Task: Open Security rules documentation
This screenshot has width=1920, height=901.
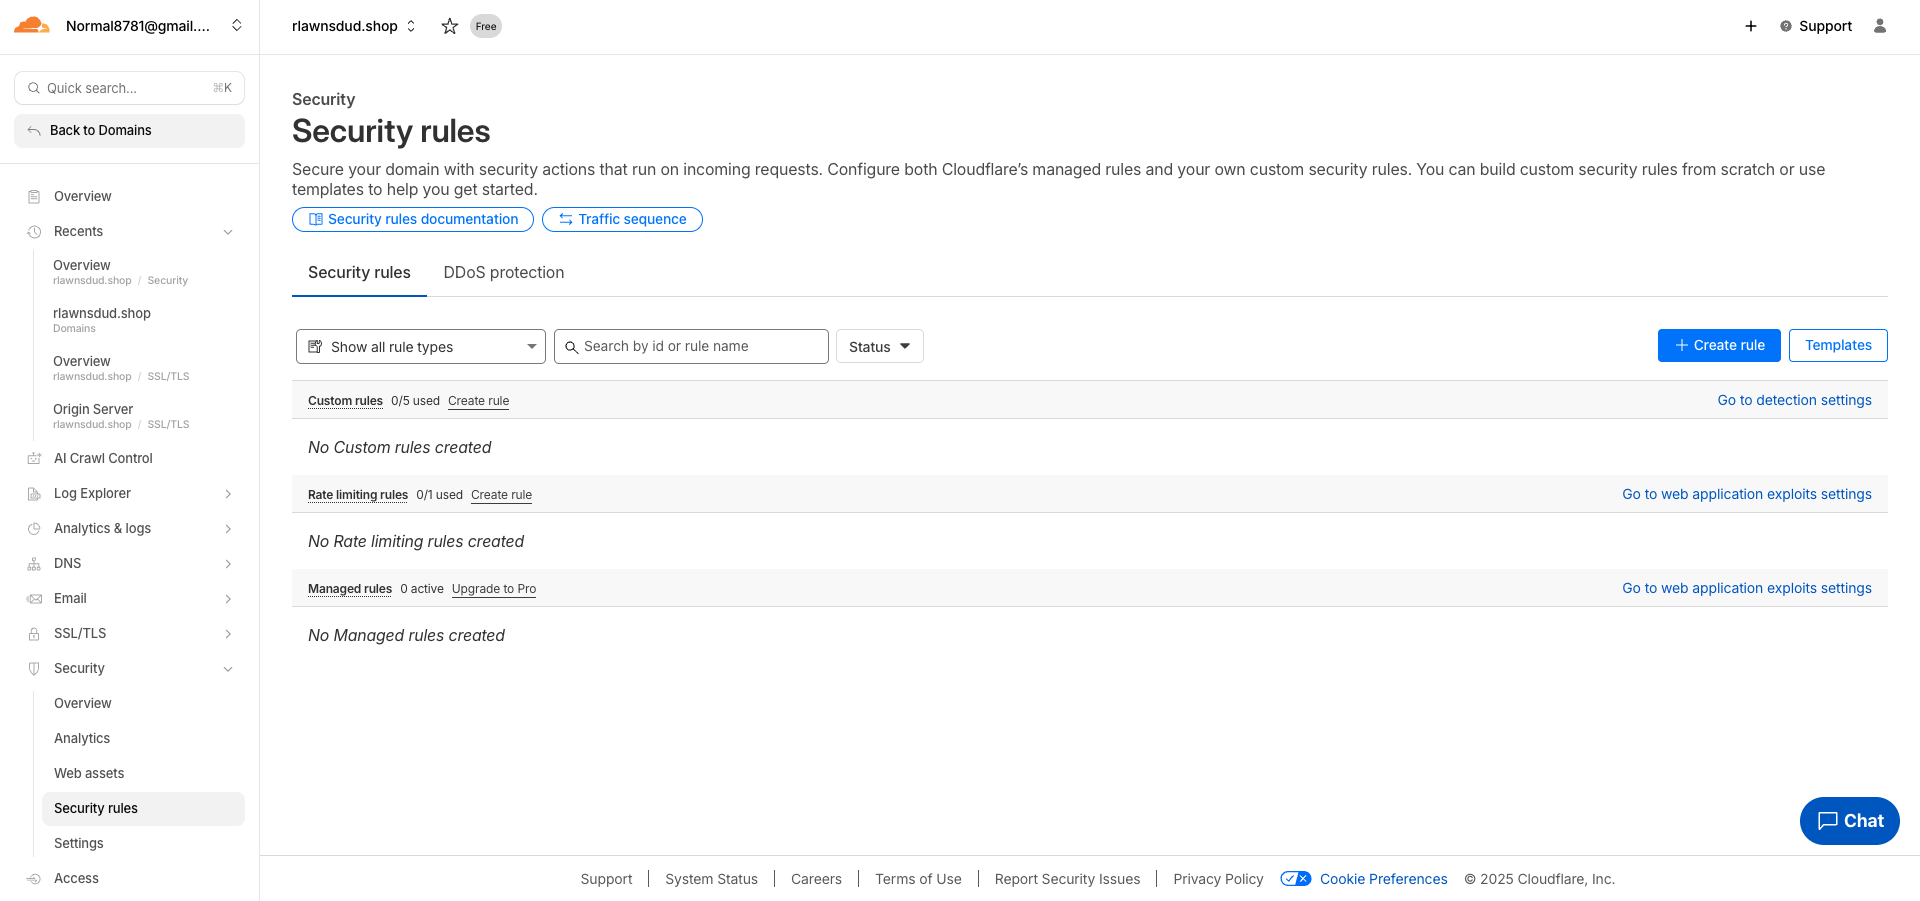Action: coord(413,219)
